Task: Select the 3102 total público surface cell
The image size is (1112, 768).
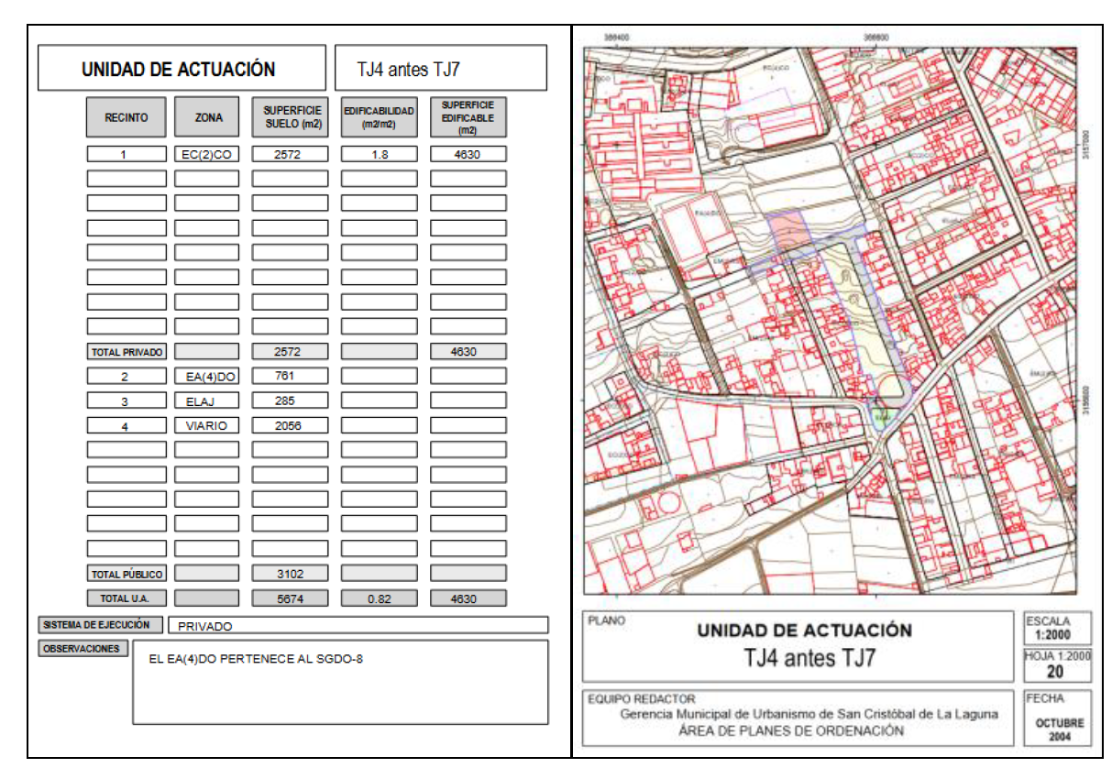Action: [289, 574]
